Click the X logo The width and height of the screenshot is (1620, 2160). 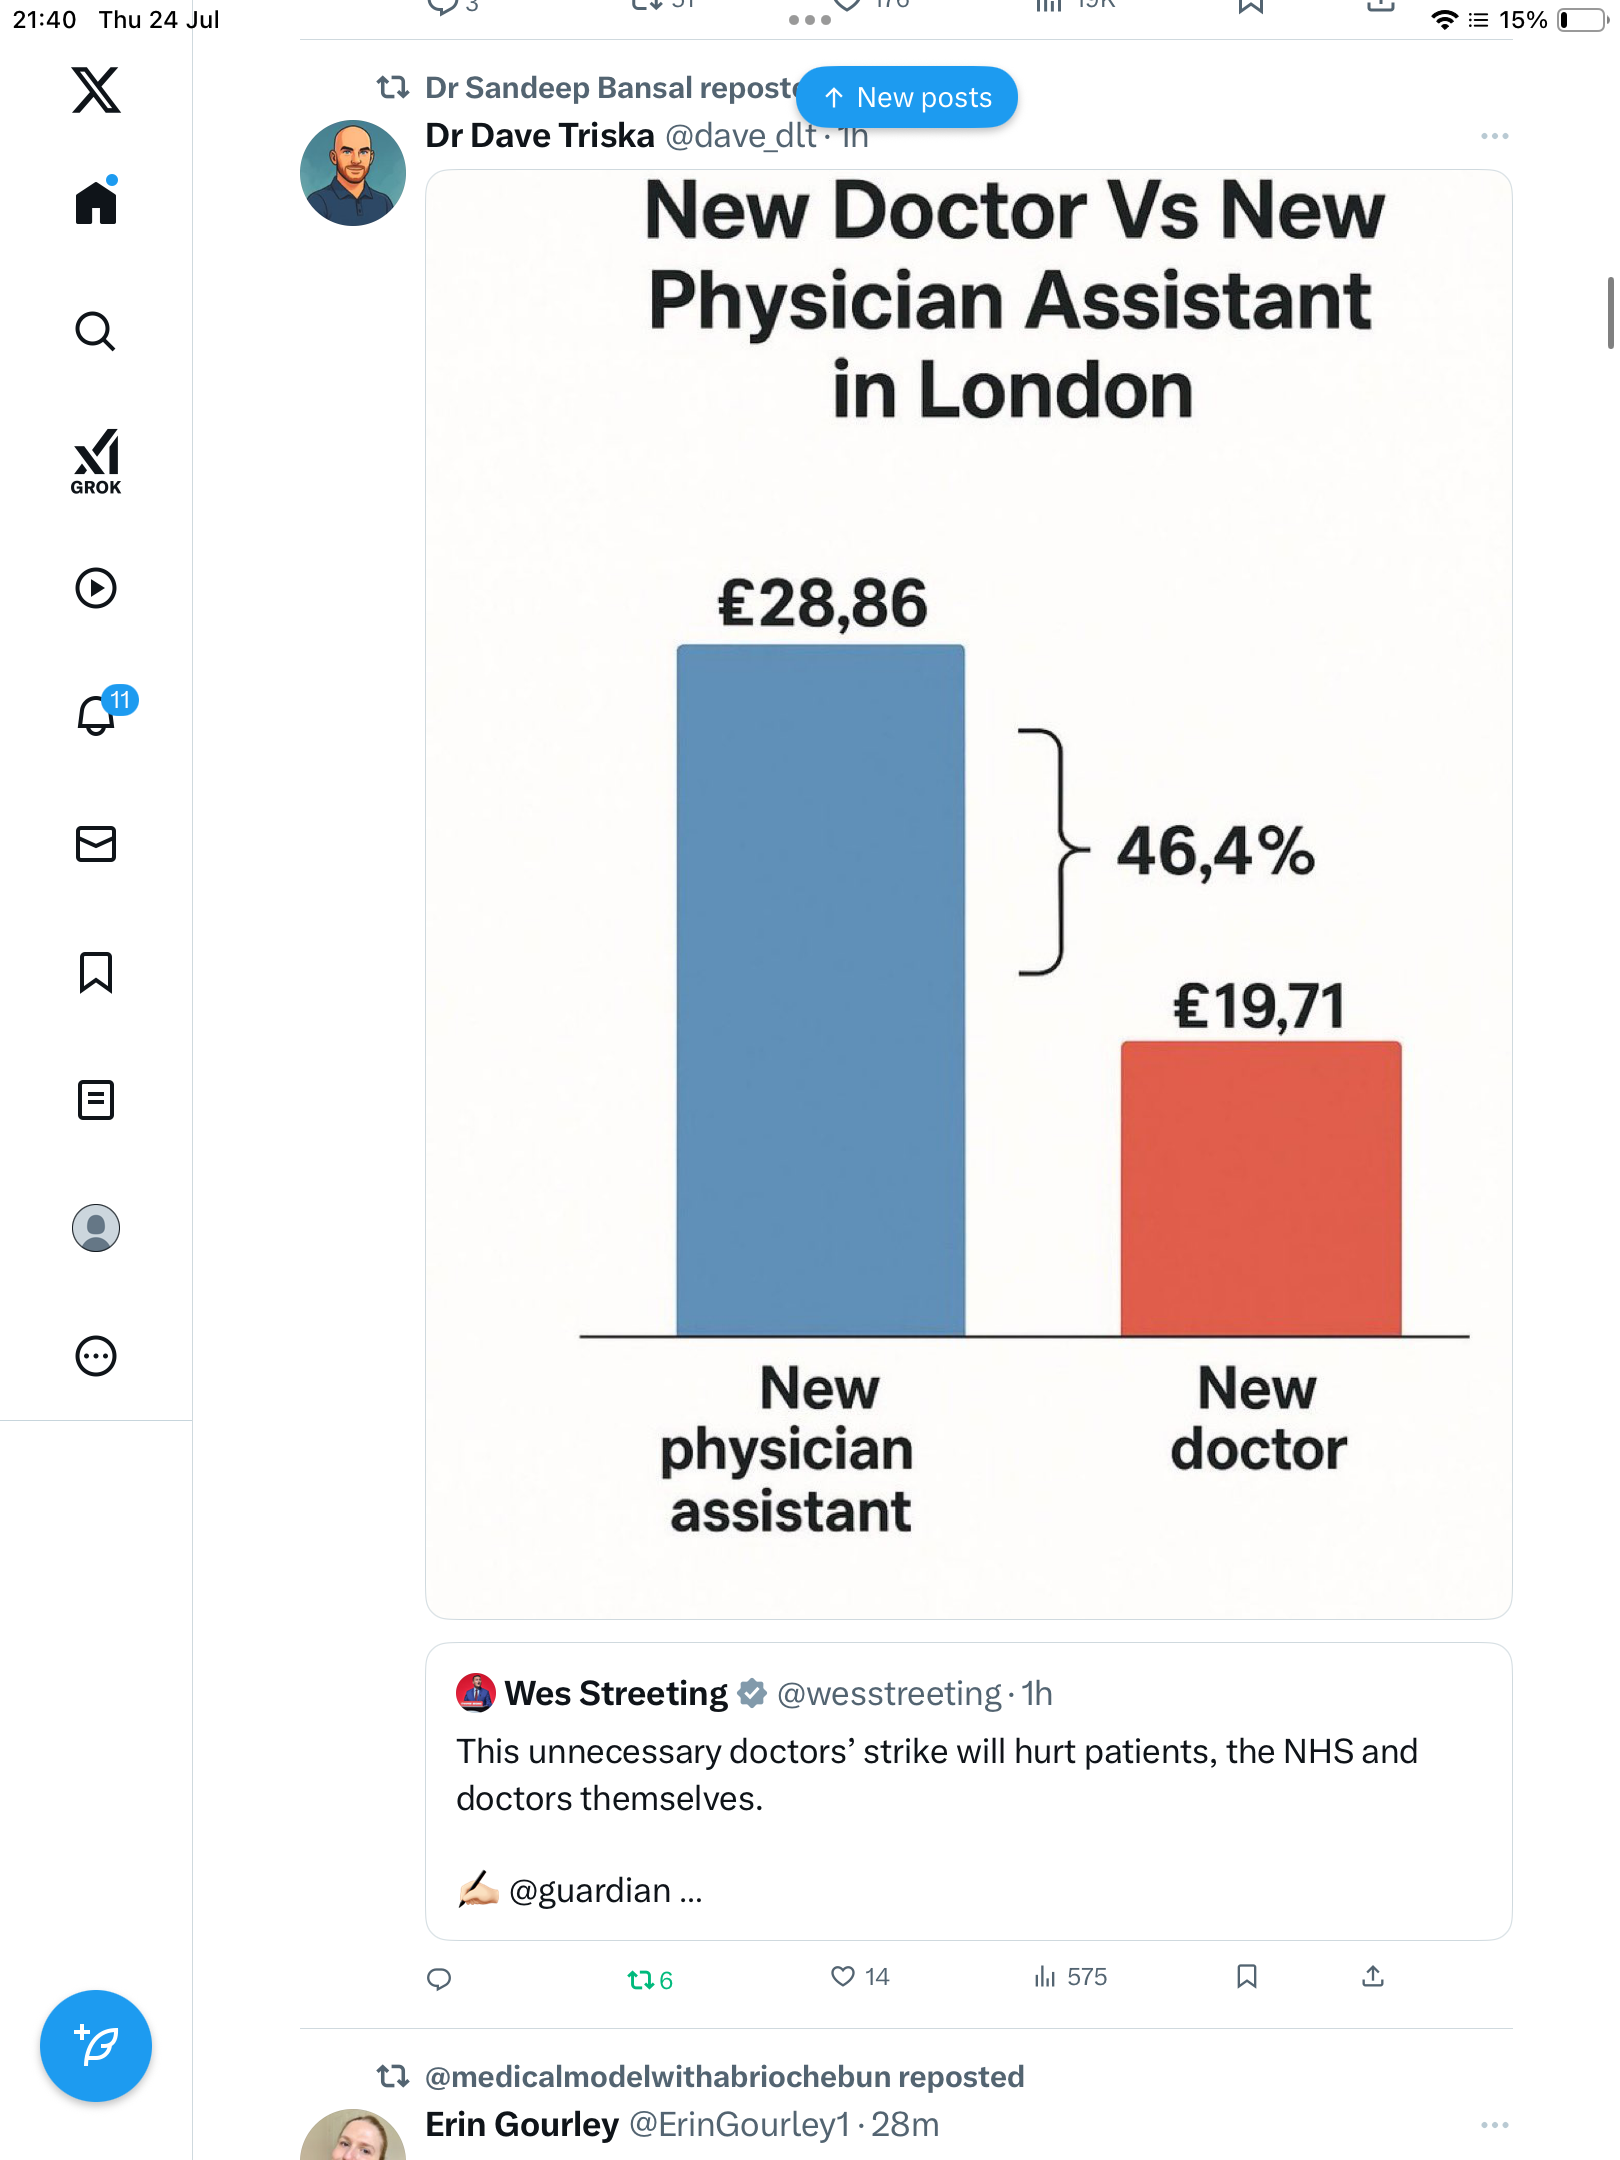tap(96, 90)
